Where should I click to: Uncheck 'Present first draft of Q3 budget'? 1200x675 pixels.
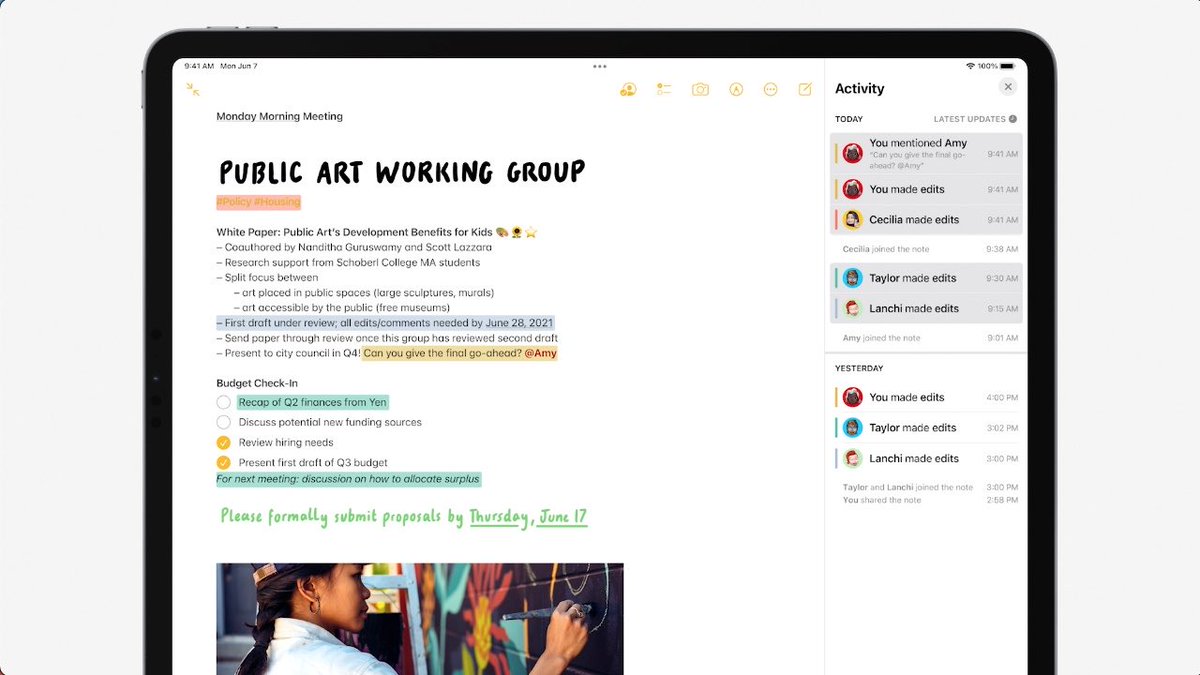click(x=224, y=462)
